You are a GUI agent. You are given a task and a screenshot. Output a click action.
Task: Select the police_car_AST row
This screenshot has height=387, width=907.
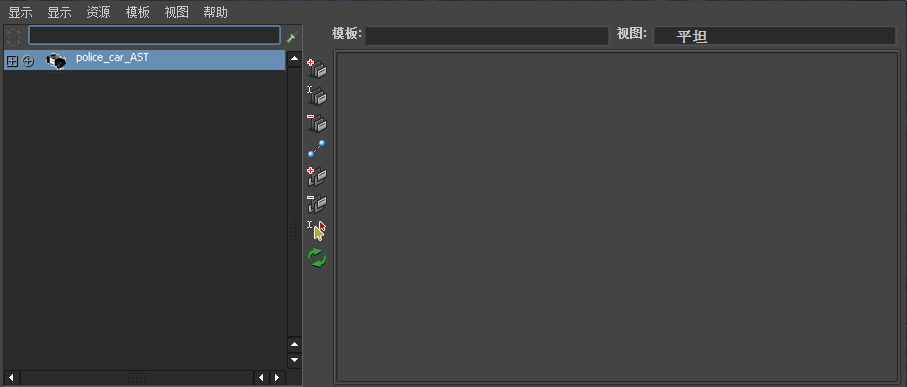pos(145,60)
